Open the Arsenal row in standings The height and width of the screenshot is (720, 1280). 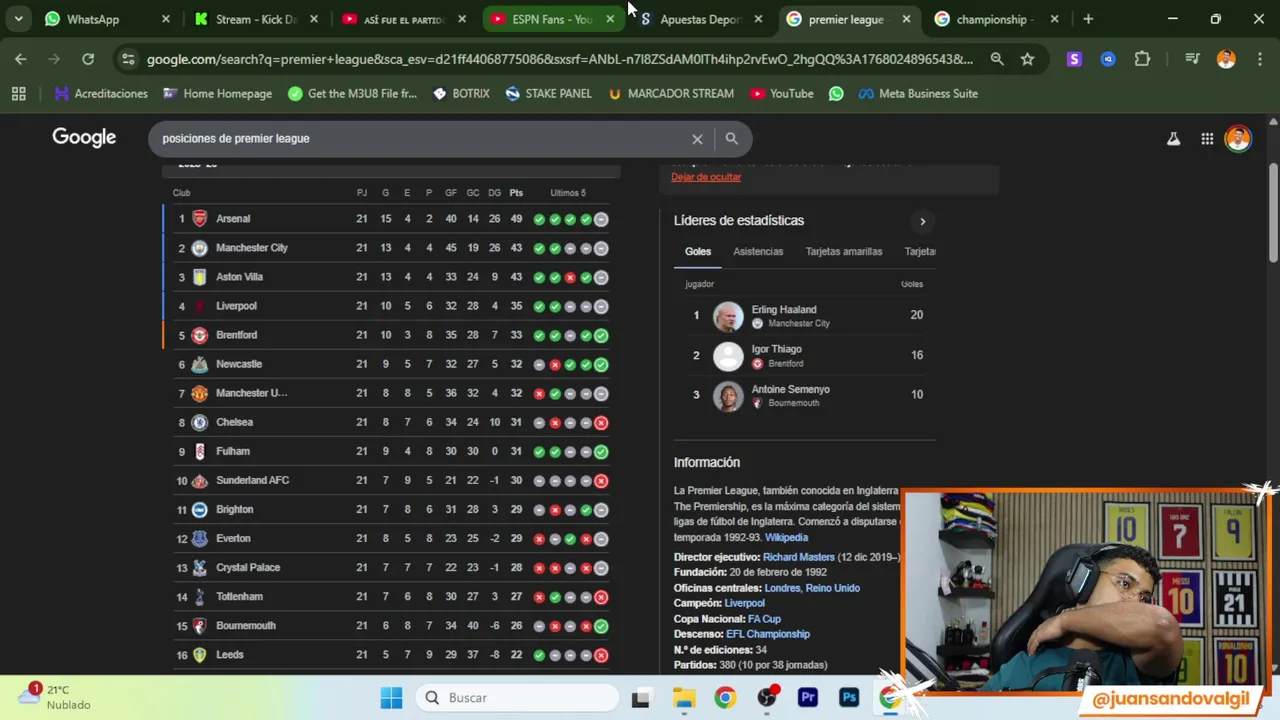coord(391,218)
